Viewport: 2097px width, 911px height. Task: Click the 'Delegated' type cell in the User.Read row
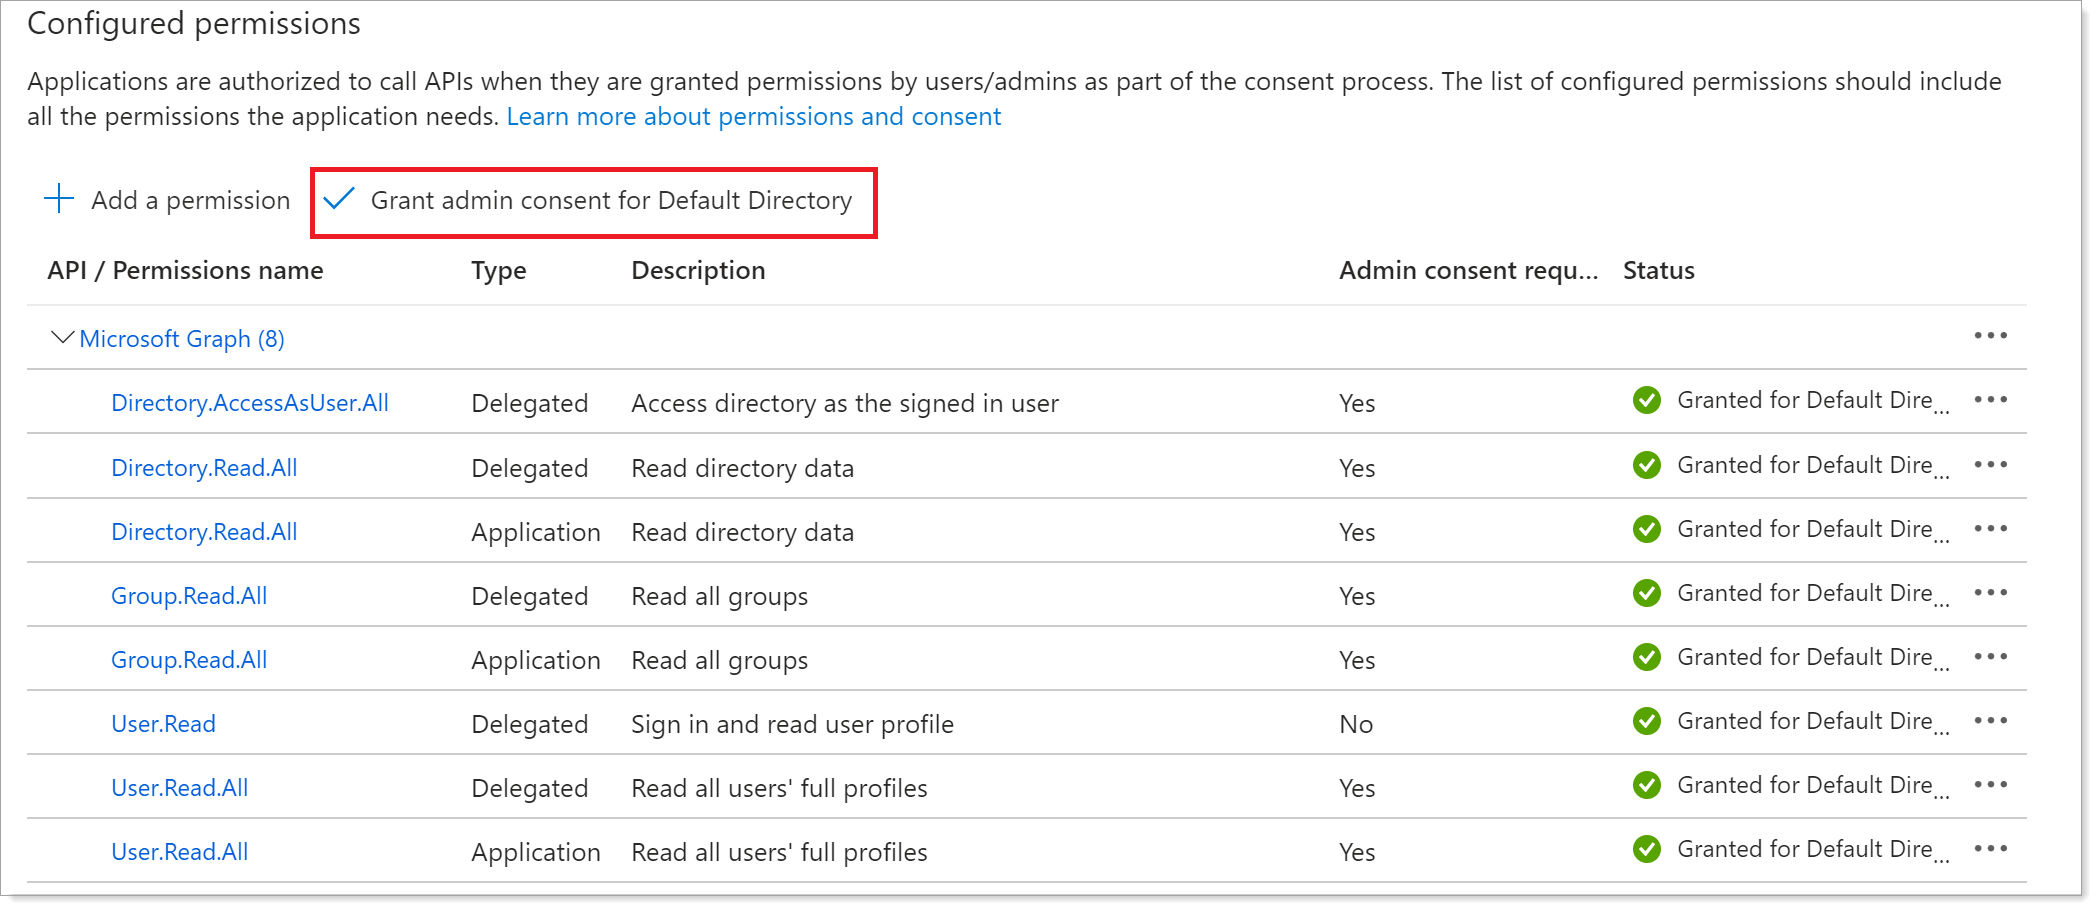(x=529, y=724)
